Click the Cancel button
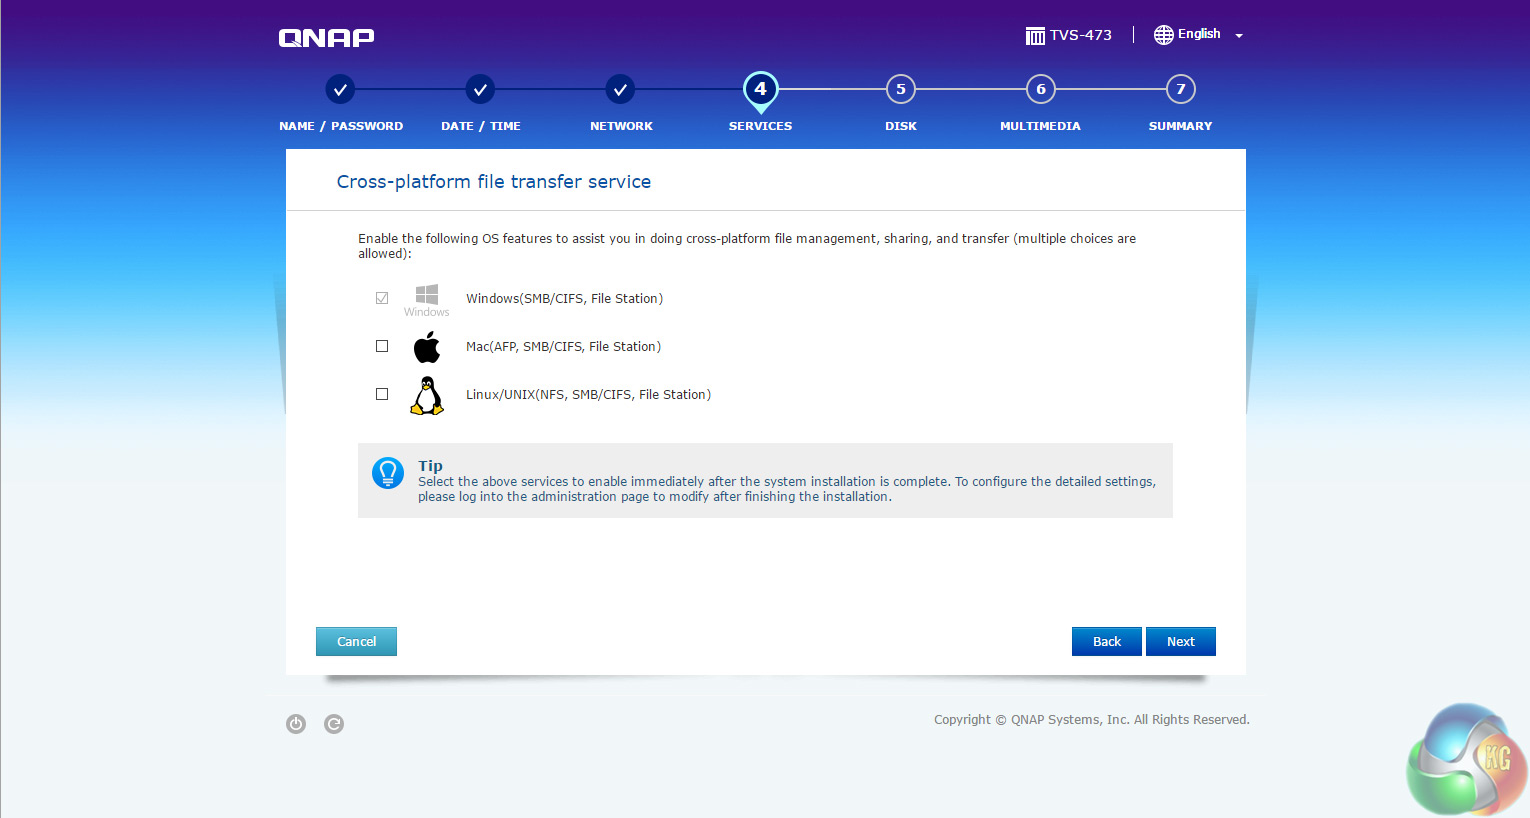This screenshot has width=1530, height=818. coord(356,642)
